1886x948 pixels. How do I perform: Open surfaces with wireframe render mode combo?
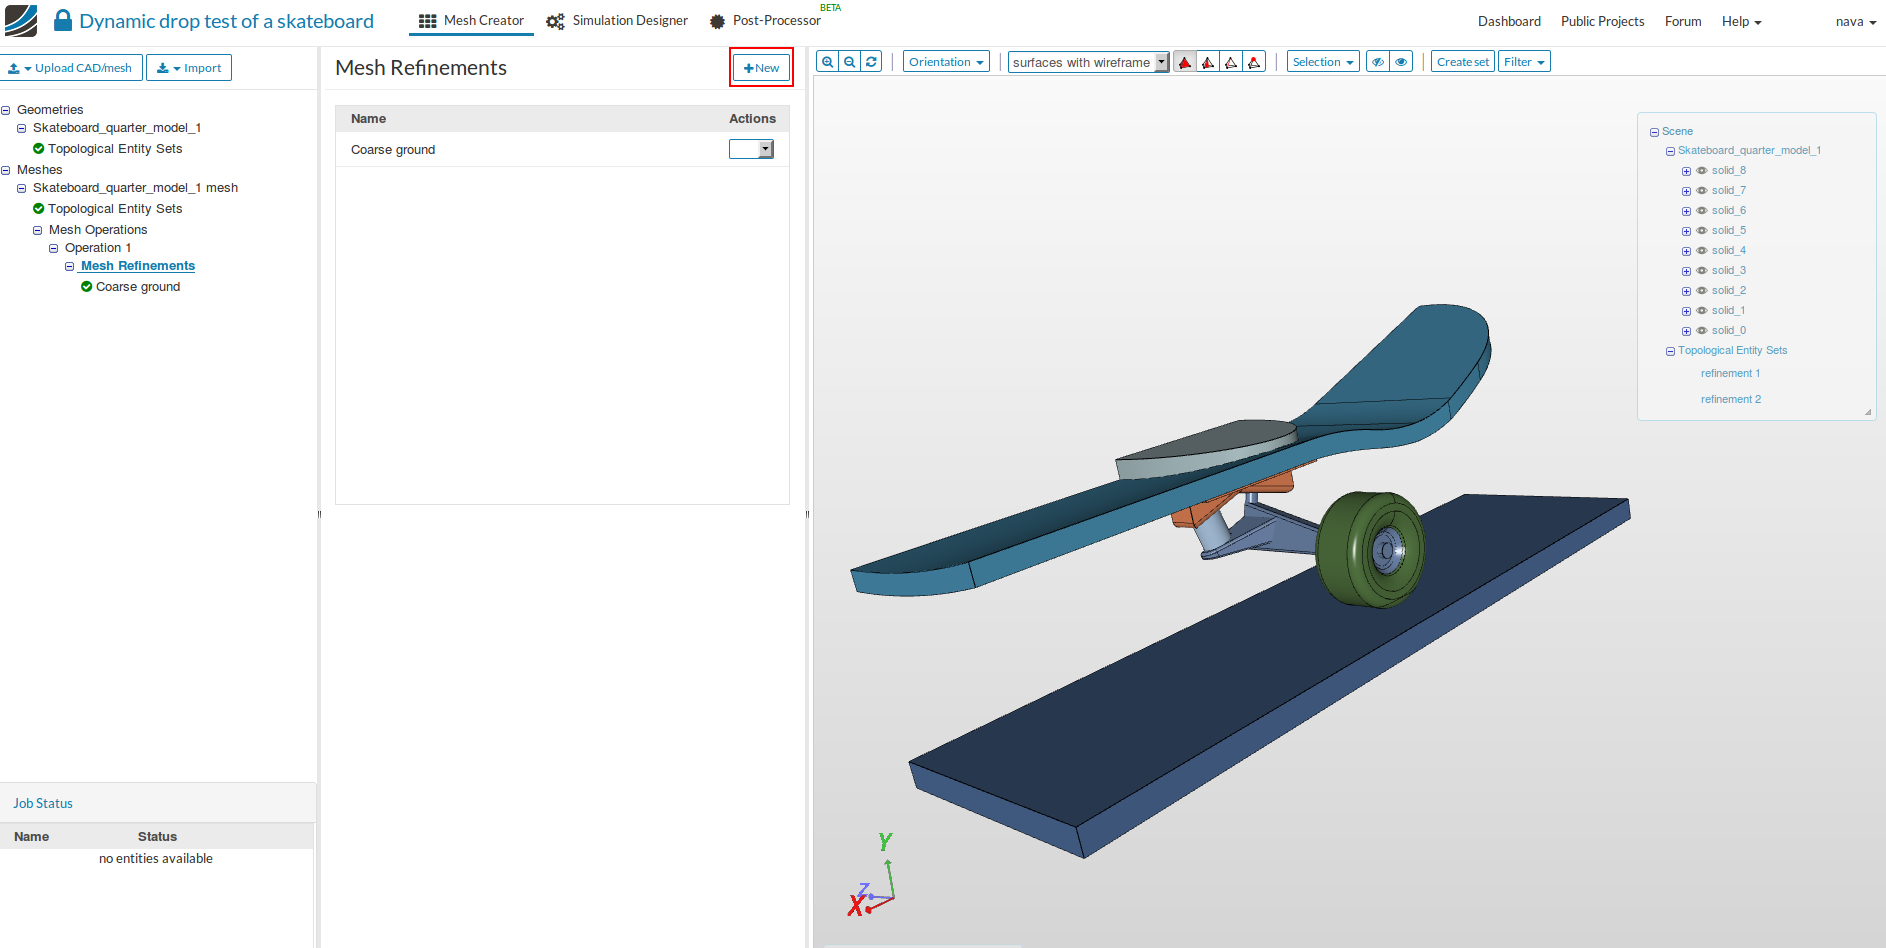tap(1088, 62)
